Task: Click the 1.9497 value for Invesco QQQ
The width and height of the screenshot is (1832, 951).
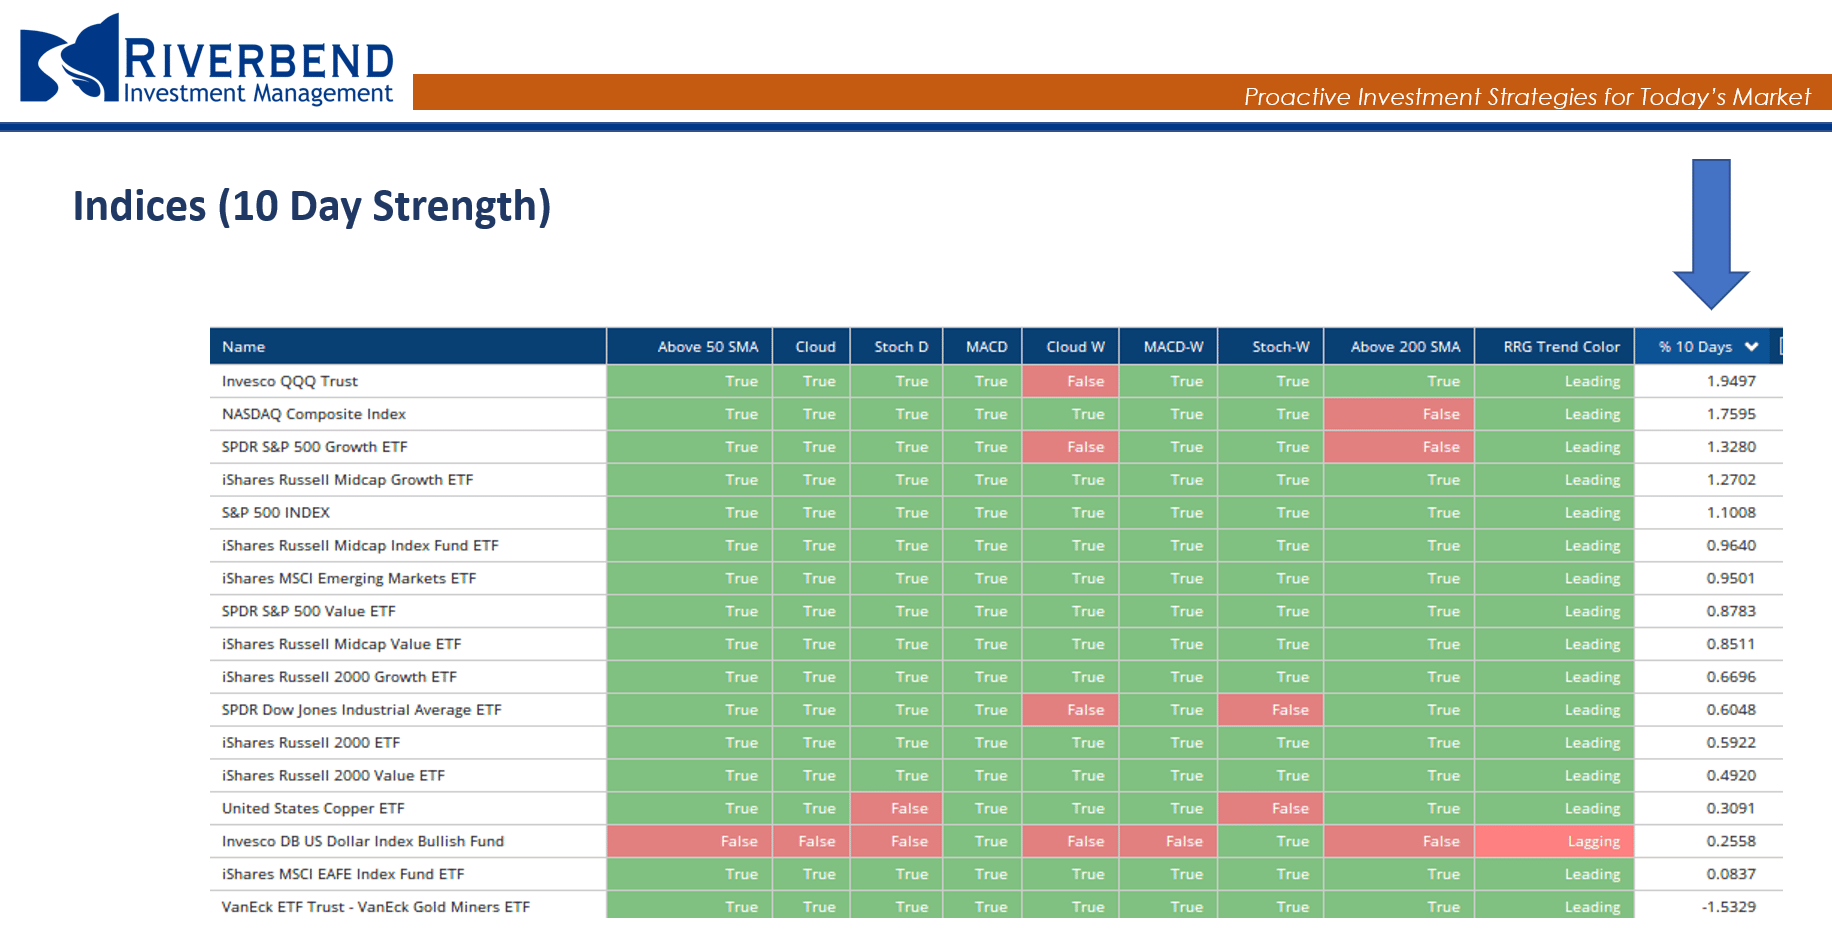Action: coord(1731,381)
